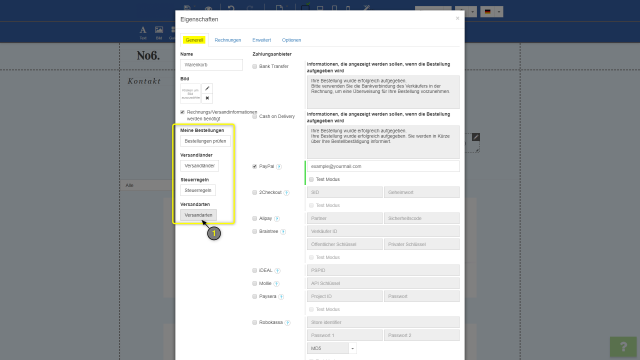Click the redo icon in the top toolbar
This screenshot has width=640, height=360.
click(250, 8)
